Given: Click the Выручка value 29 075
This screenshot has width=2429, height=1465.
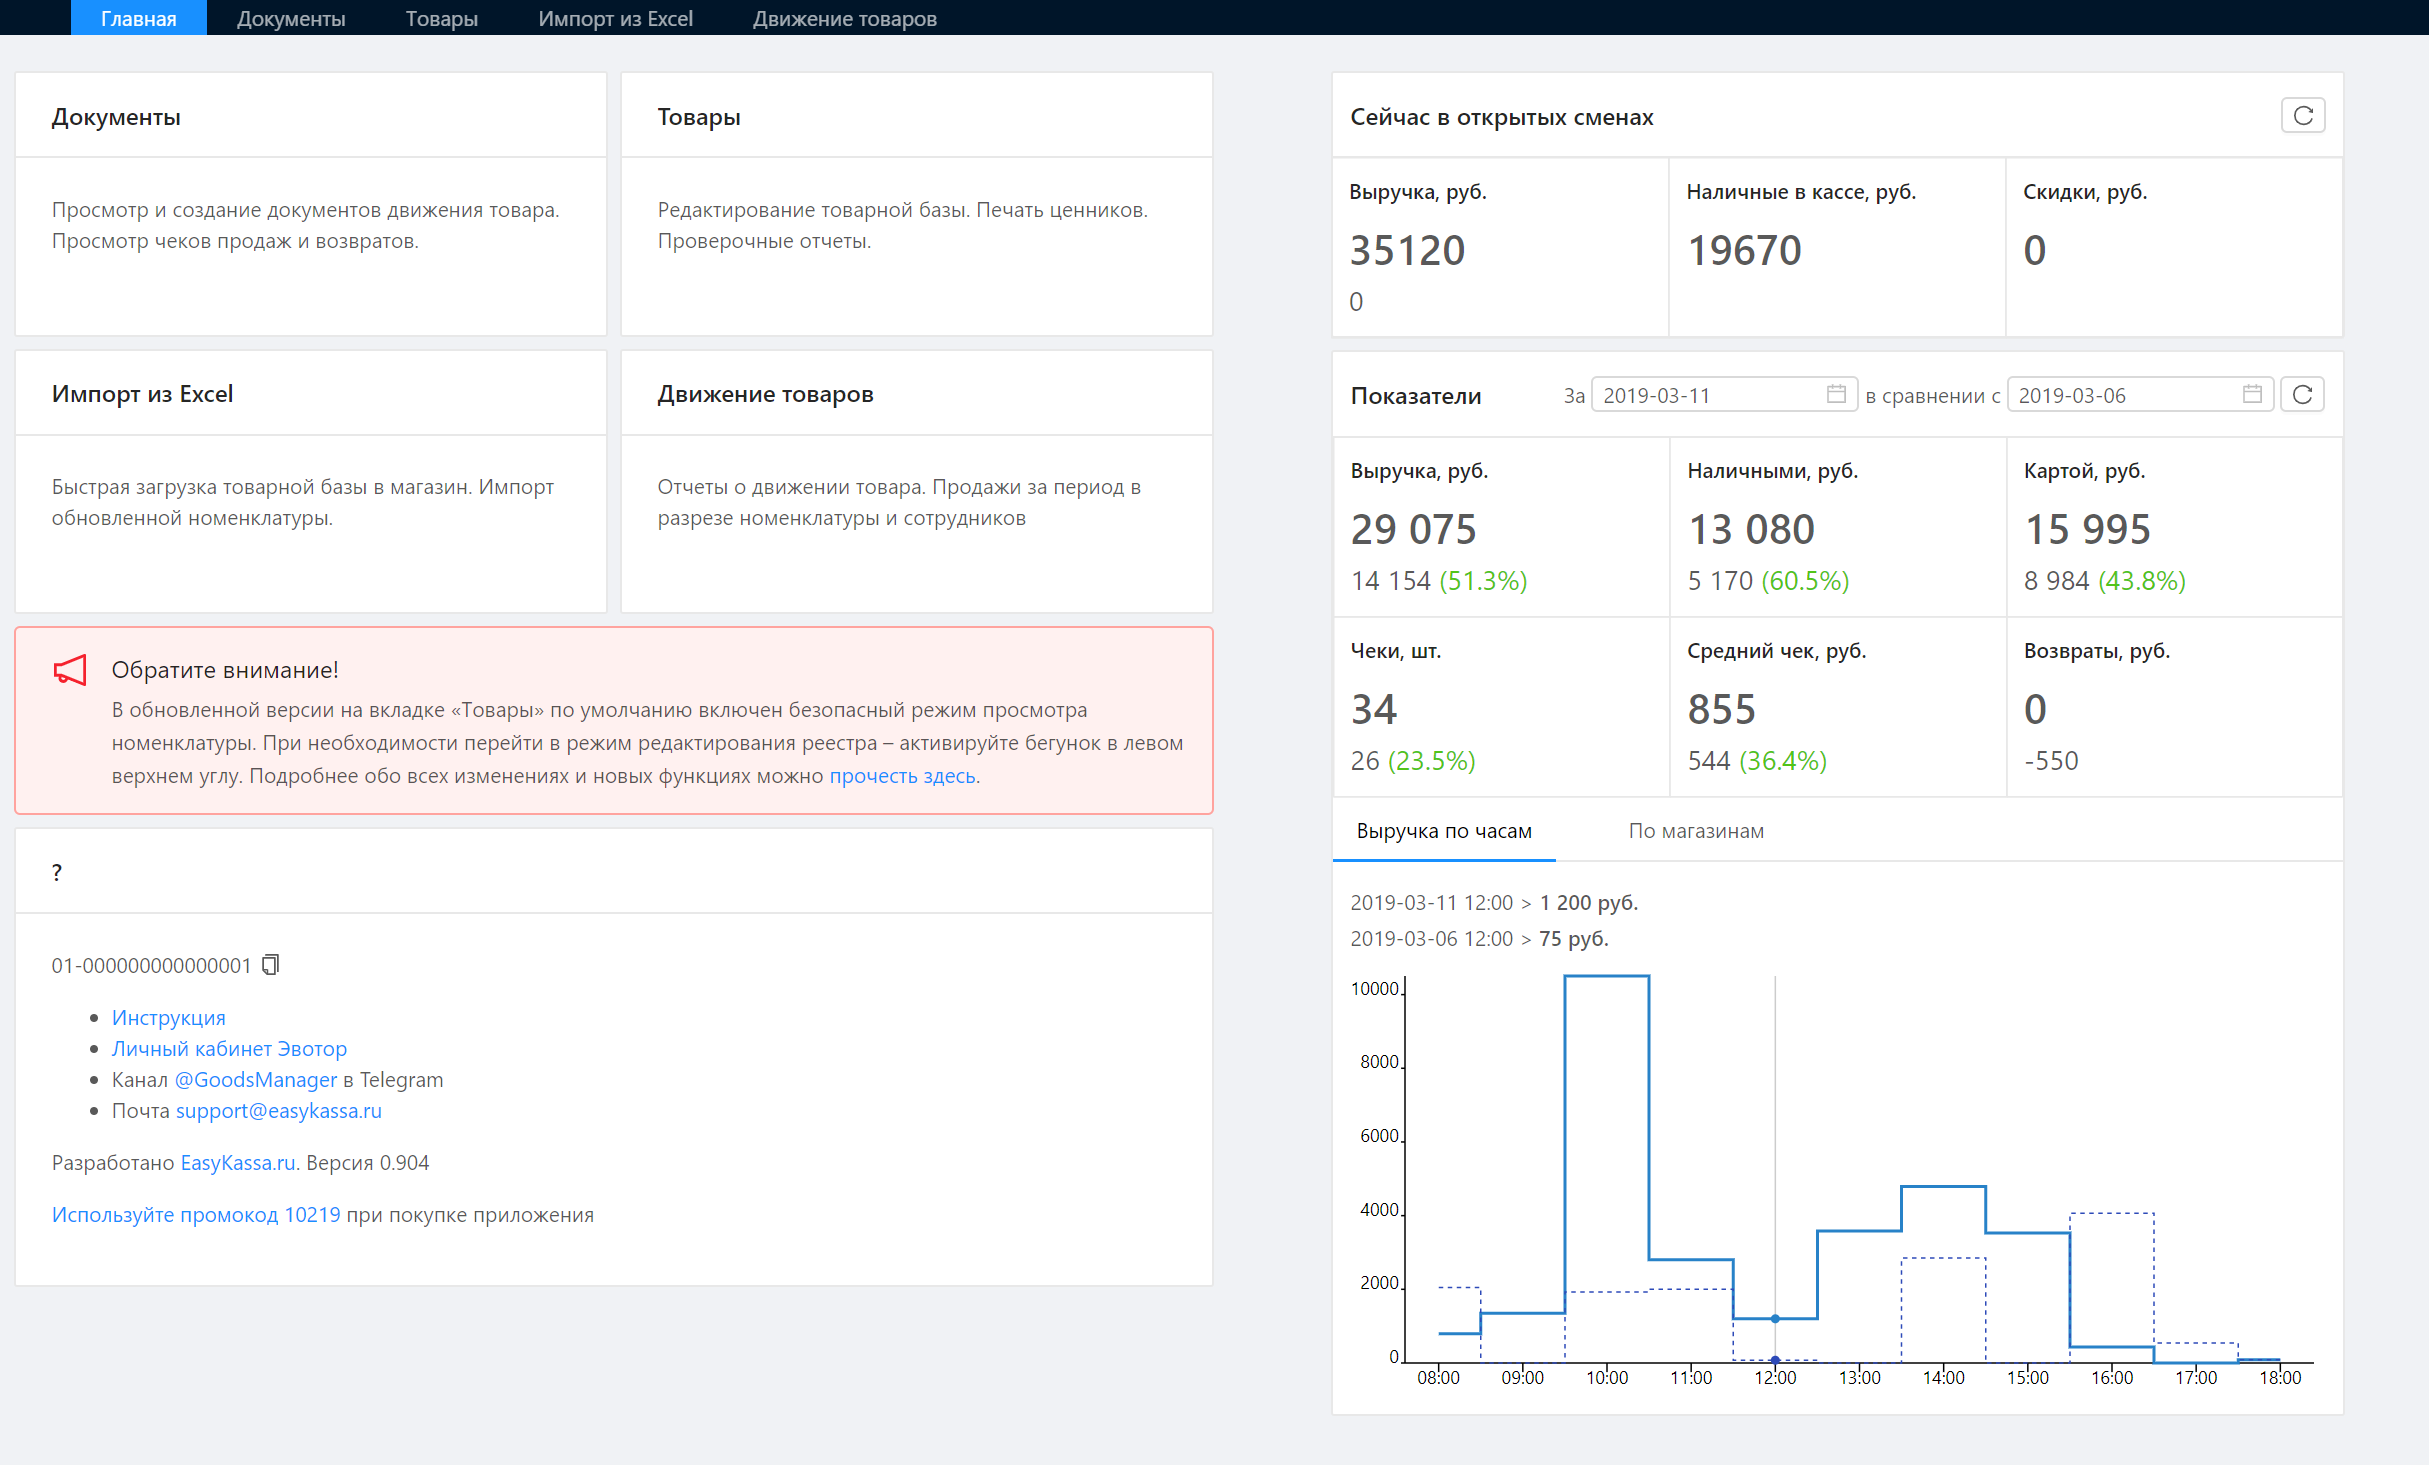Looking at the screenshot, I should click(1413, 529).
